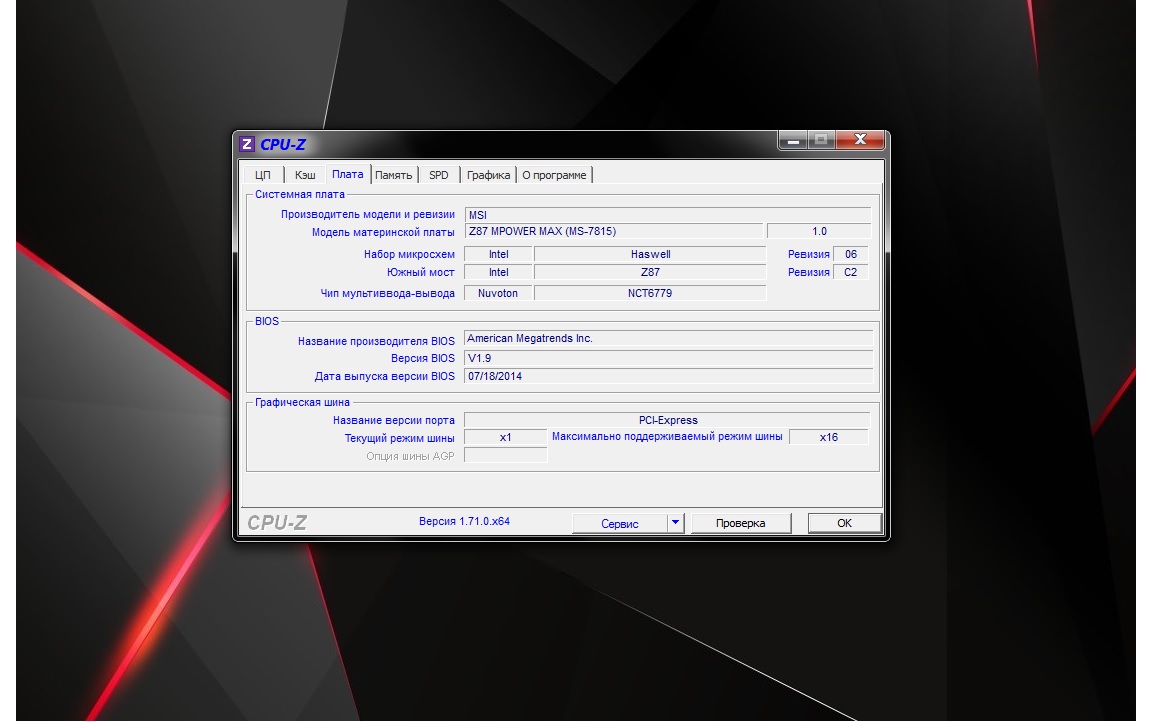Switch to the Кэш tab

(x=305, y=175)
